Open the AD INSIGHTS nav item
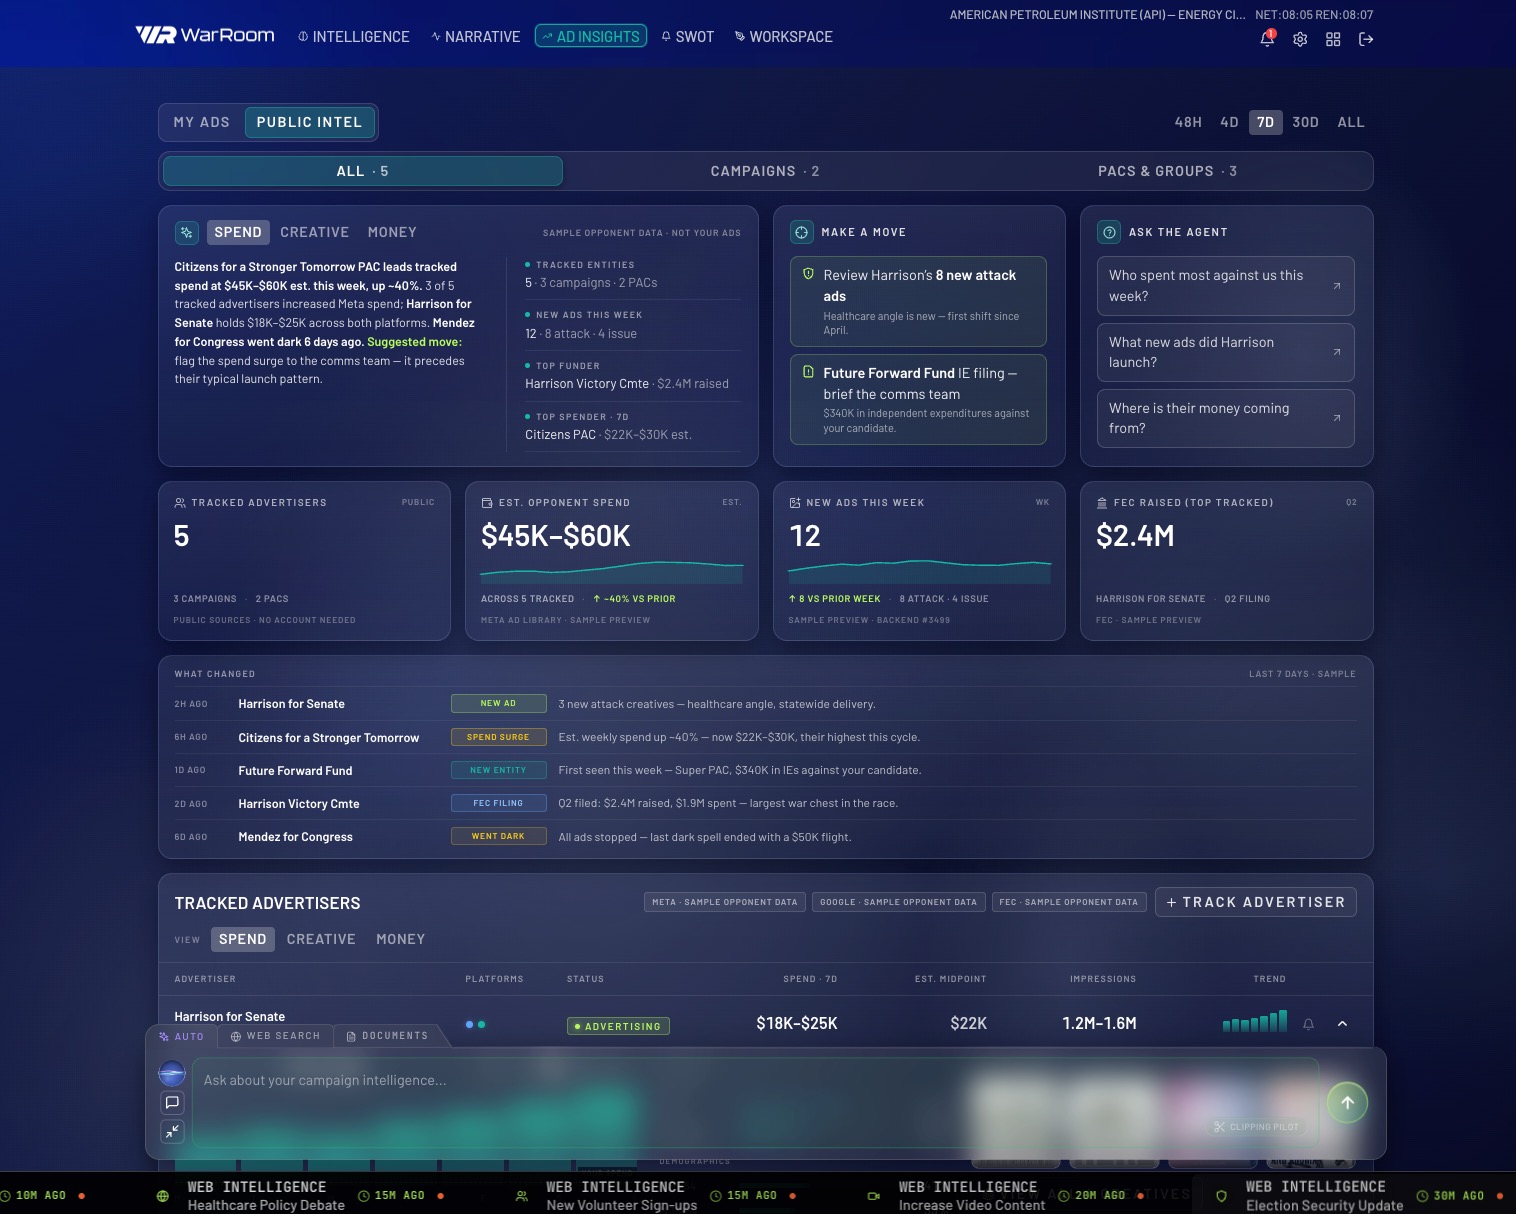 (x=591, y=37)
